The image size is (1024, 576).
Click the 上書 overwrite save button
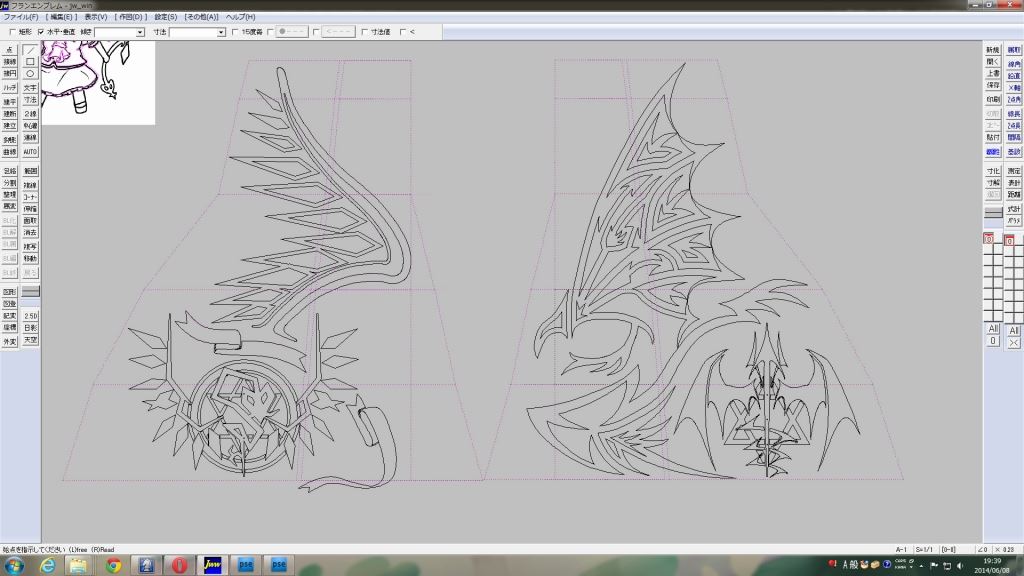[993, 74]
